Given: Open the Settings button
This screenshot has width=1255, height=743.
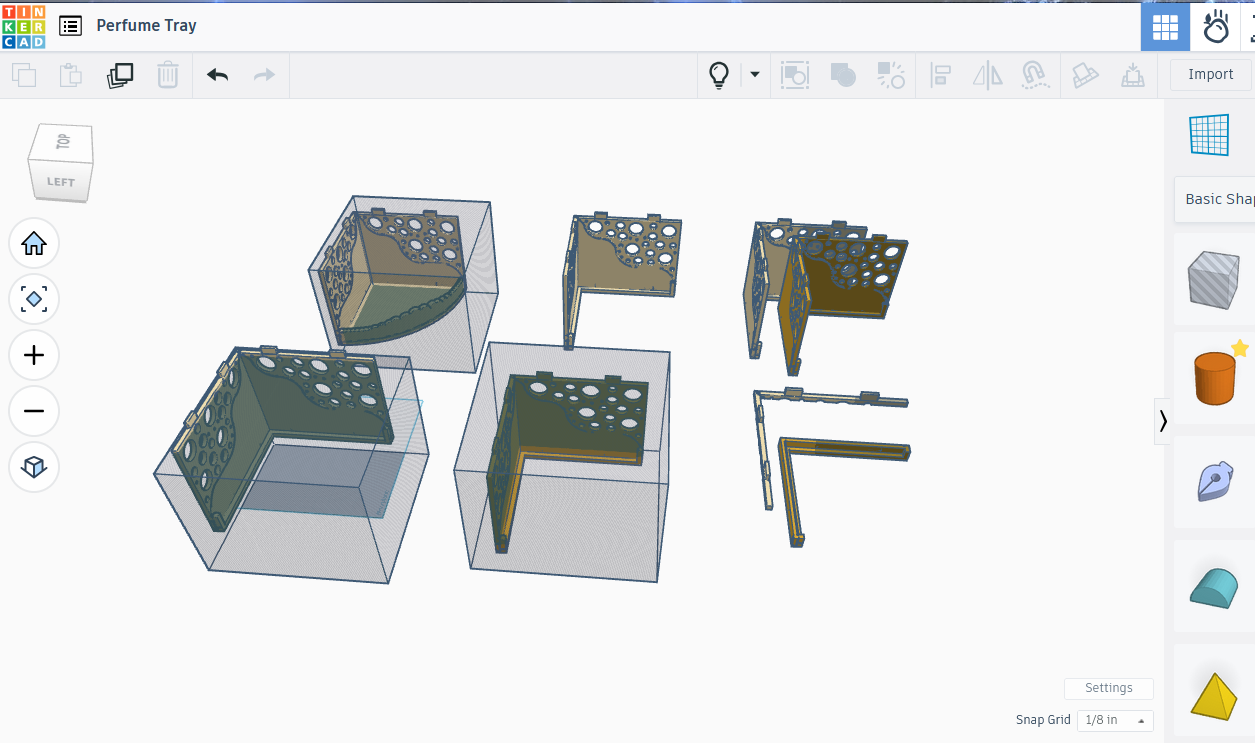Looking at the screenshot, I should [1108, 688].
